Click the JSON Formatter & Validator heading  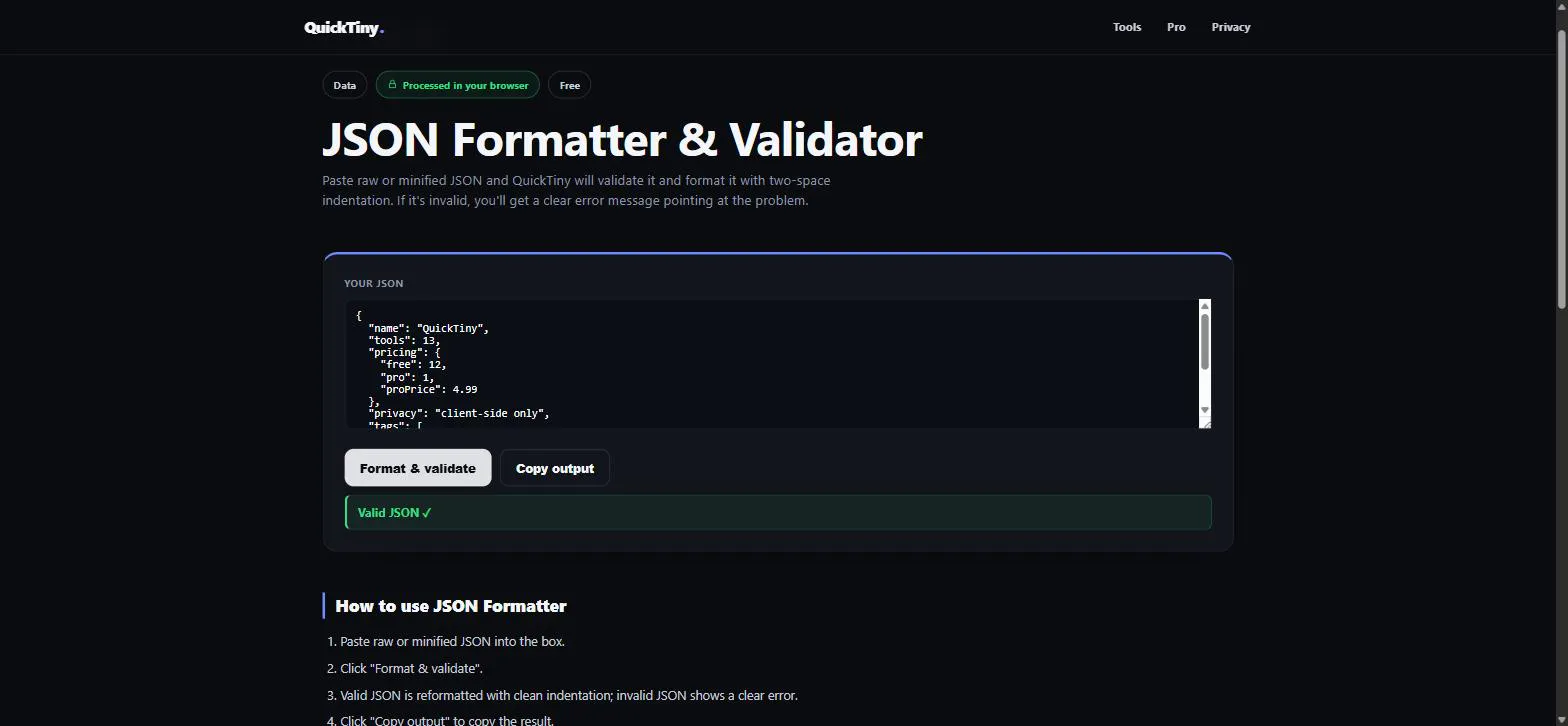point(622,139)
